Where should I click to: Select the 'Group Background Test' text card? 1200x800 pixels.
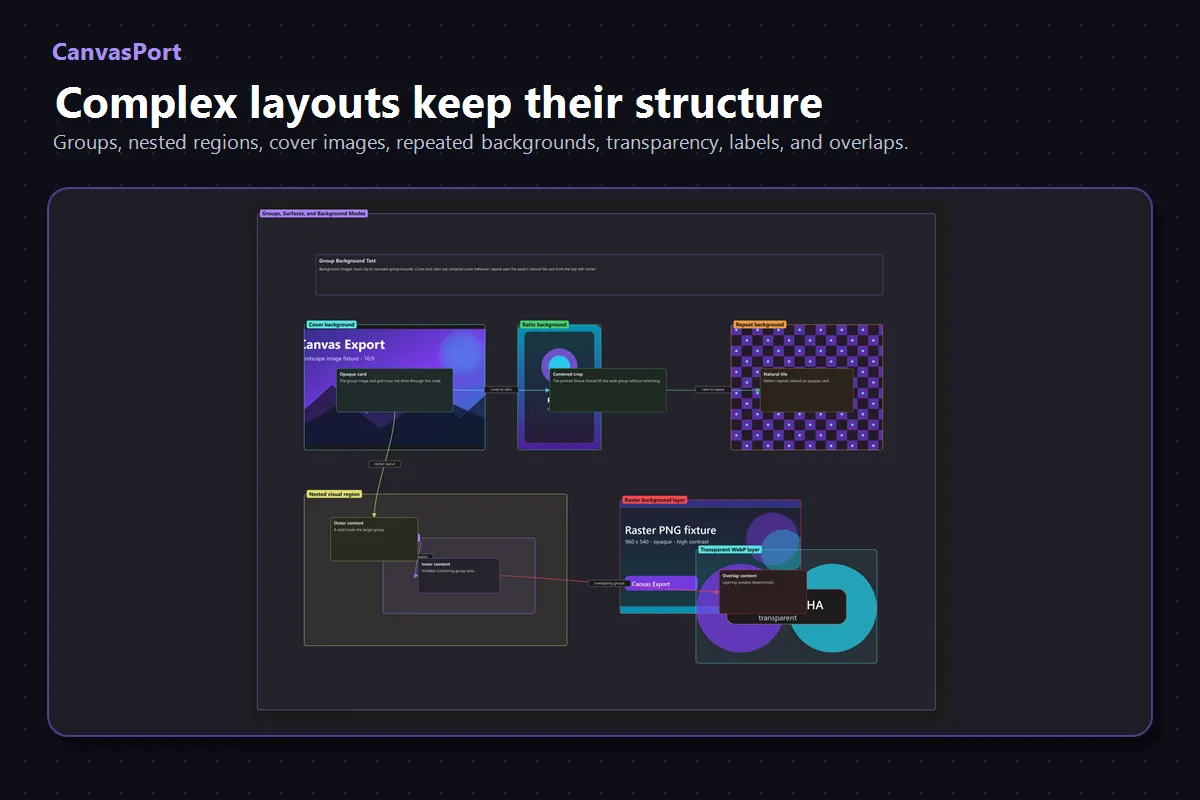point(599,274)
